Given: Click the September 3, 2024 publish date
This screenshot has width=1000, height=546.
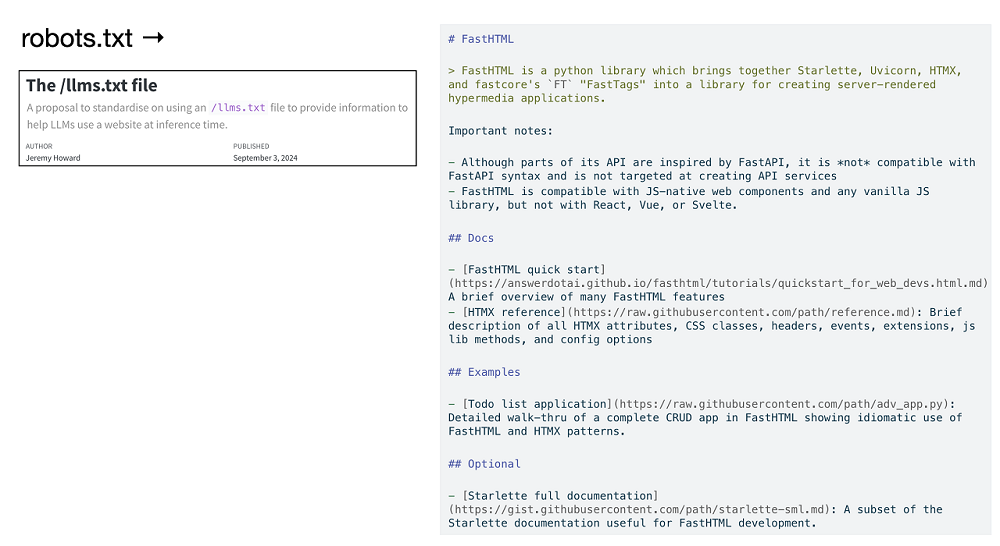Looking at the screenshot, I should click(x=265, y=158).
